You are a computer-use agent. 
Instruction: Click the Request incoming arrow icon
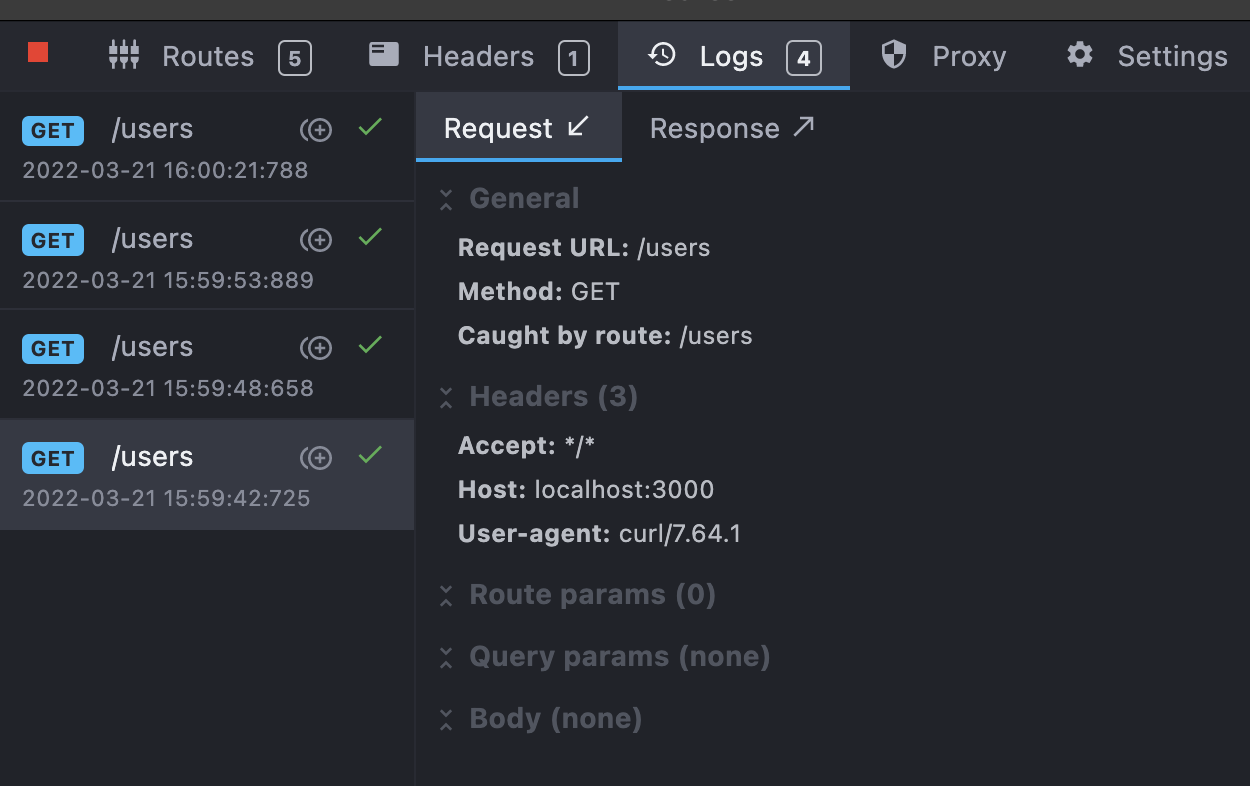coord(578,126)
